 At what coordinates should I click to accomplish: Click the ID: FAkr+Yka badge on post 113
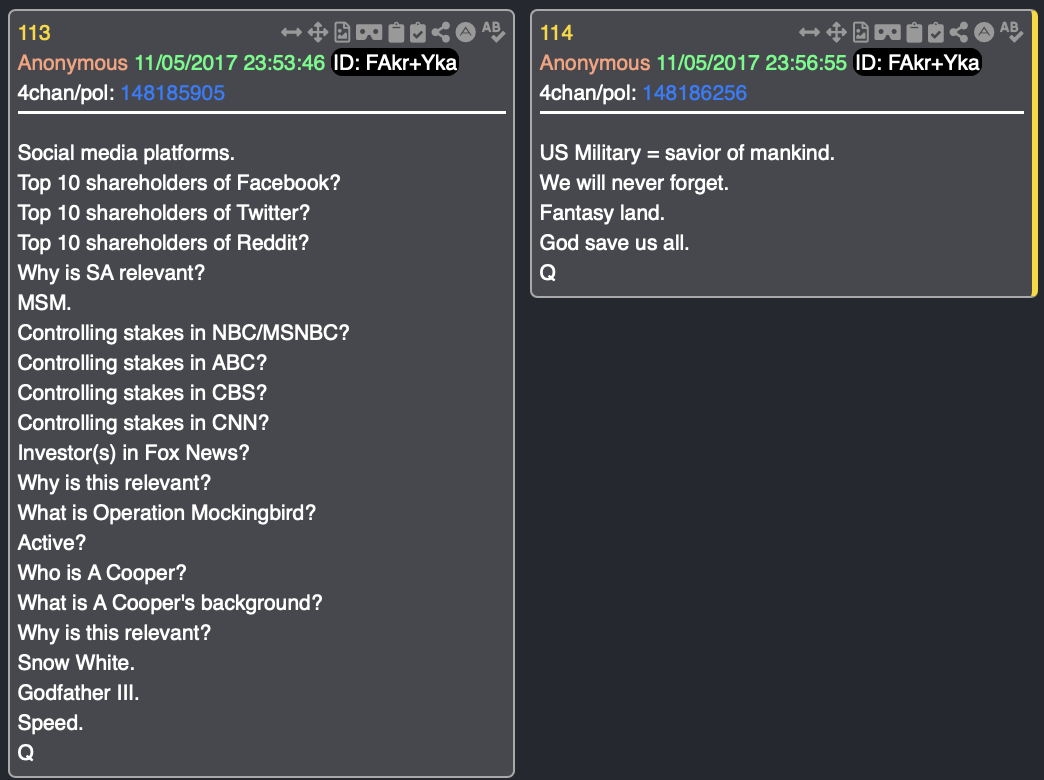point(395,63)
